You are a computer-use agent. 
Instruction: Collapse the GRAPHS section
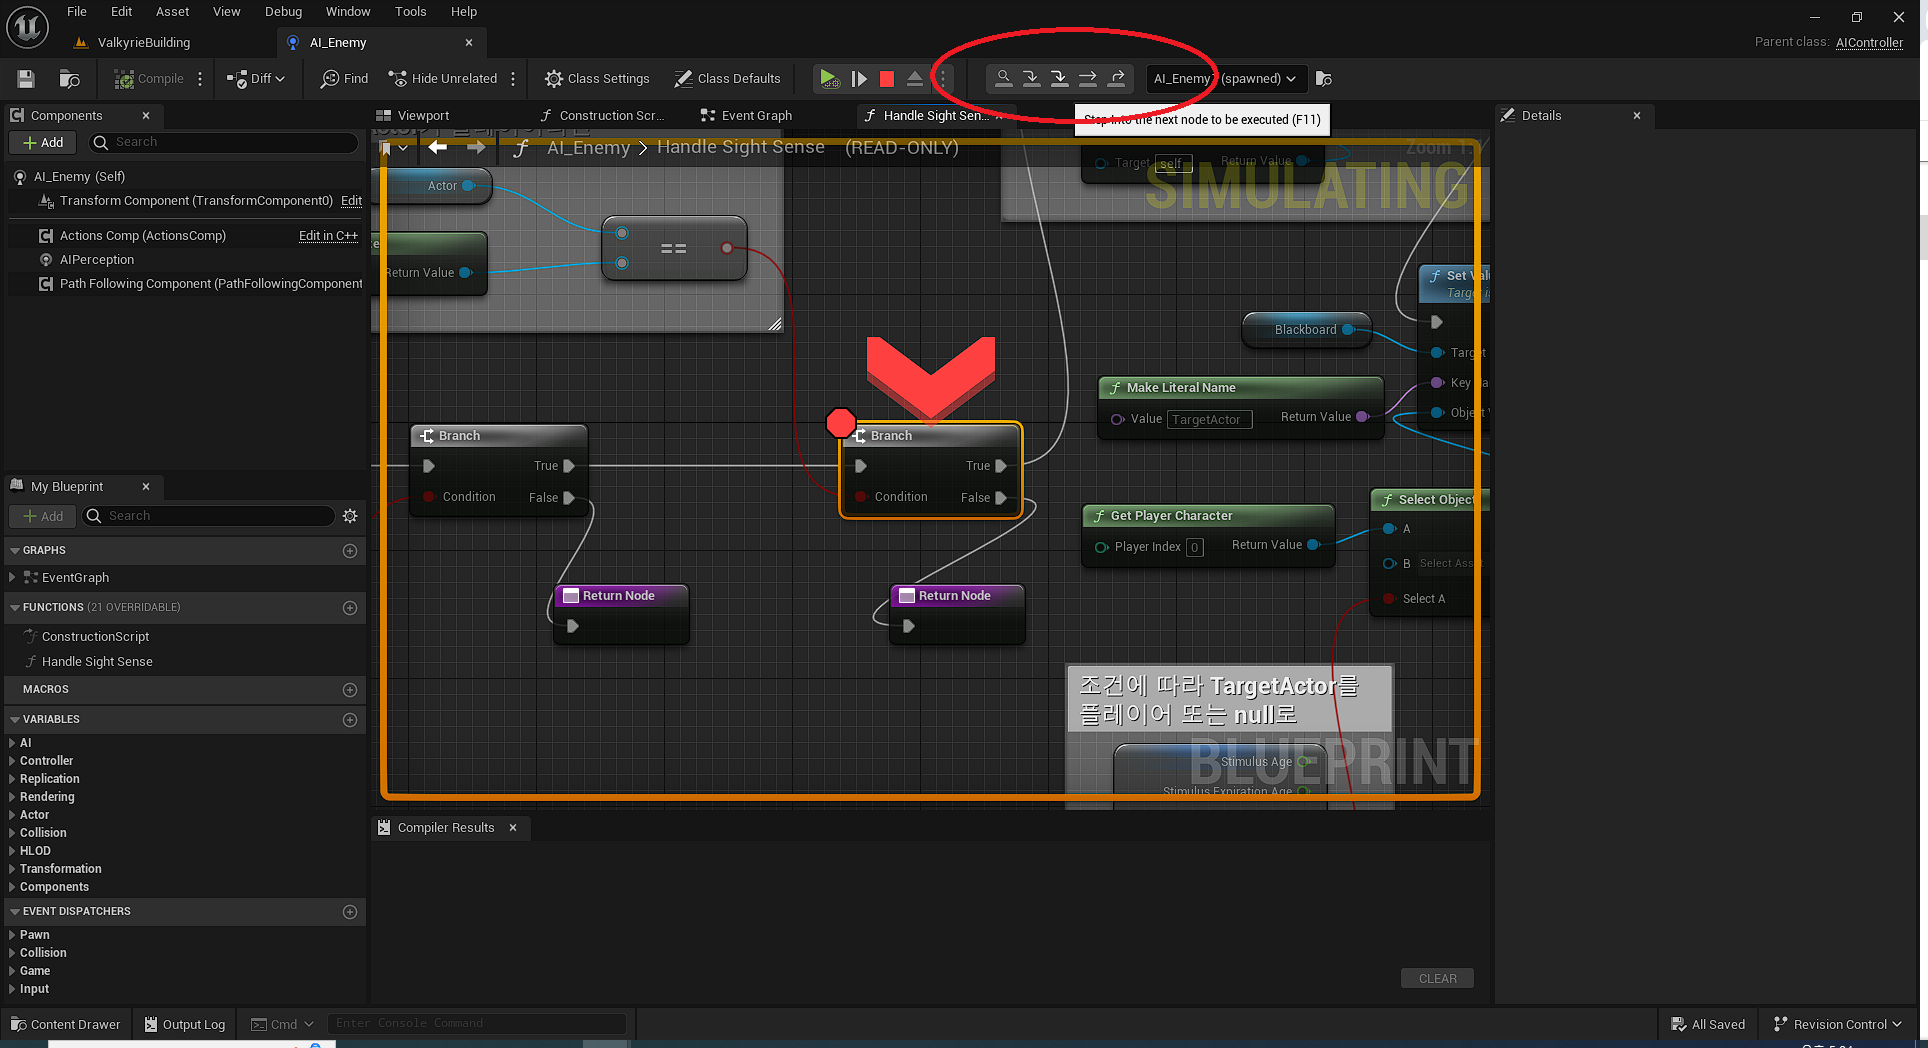(15, 551)
